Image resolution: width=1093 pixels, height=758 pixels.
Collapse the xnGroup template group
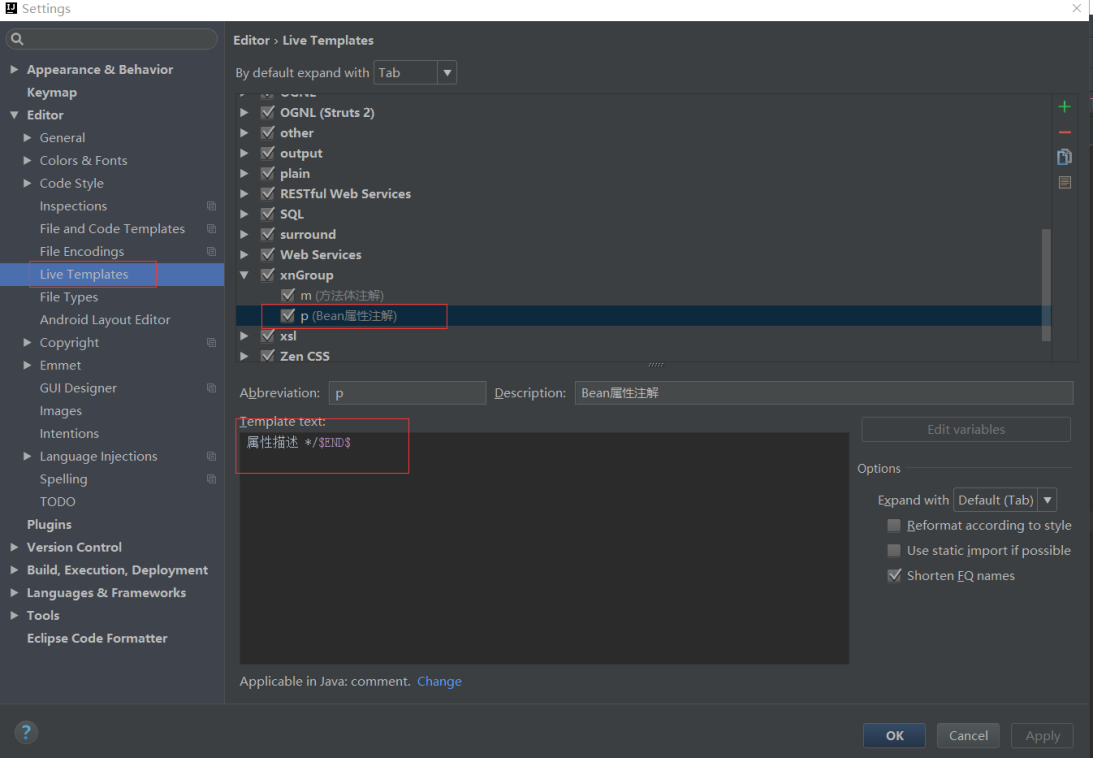point(245,275)
